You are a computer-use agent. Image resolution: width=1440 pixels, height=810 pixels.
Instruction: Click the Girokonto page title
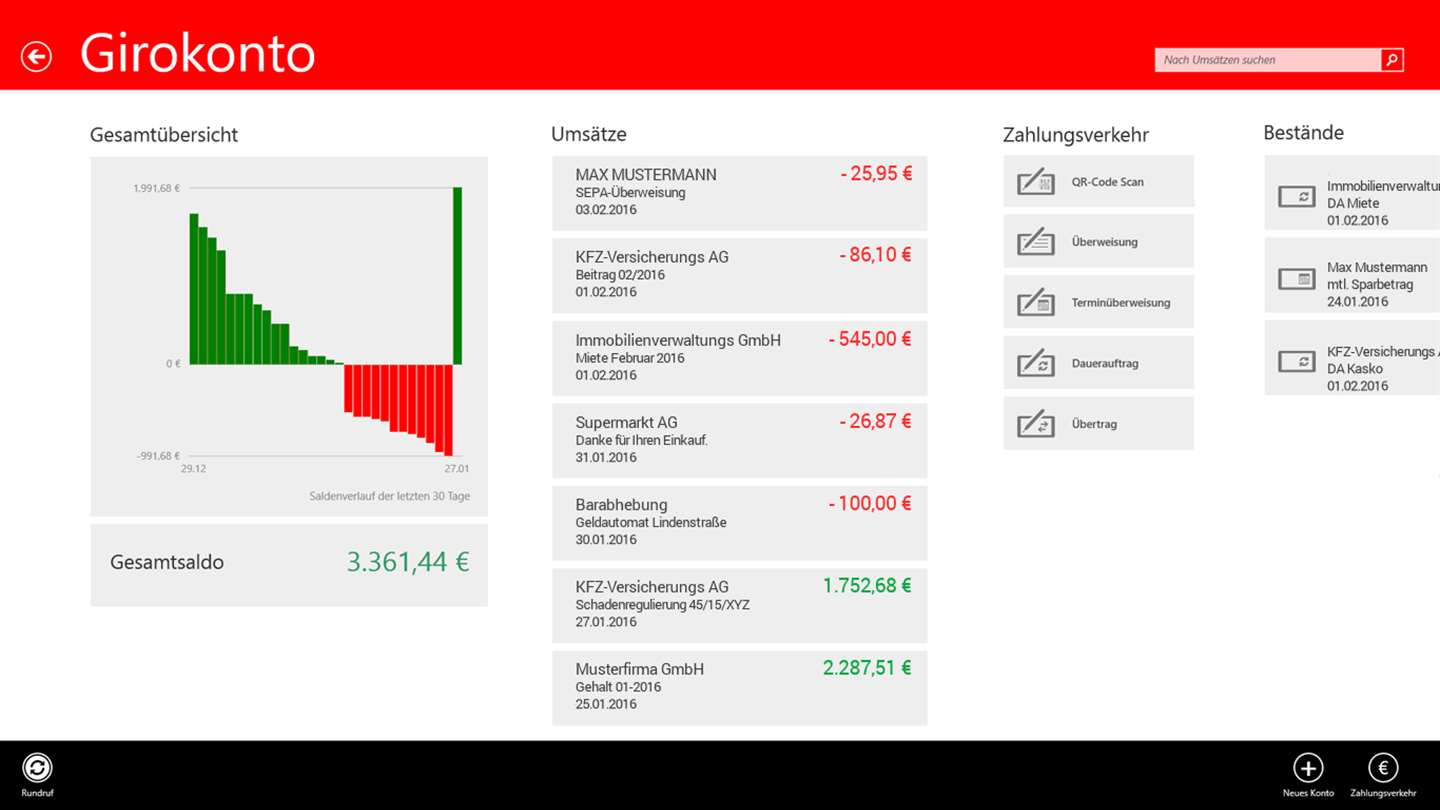point(198,53)
